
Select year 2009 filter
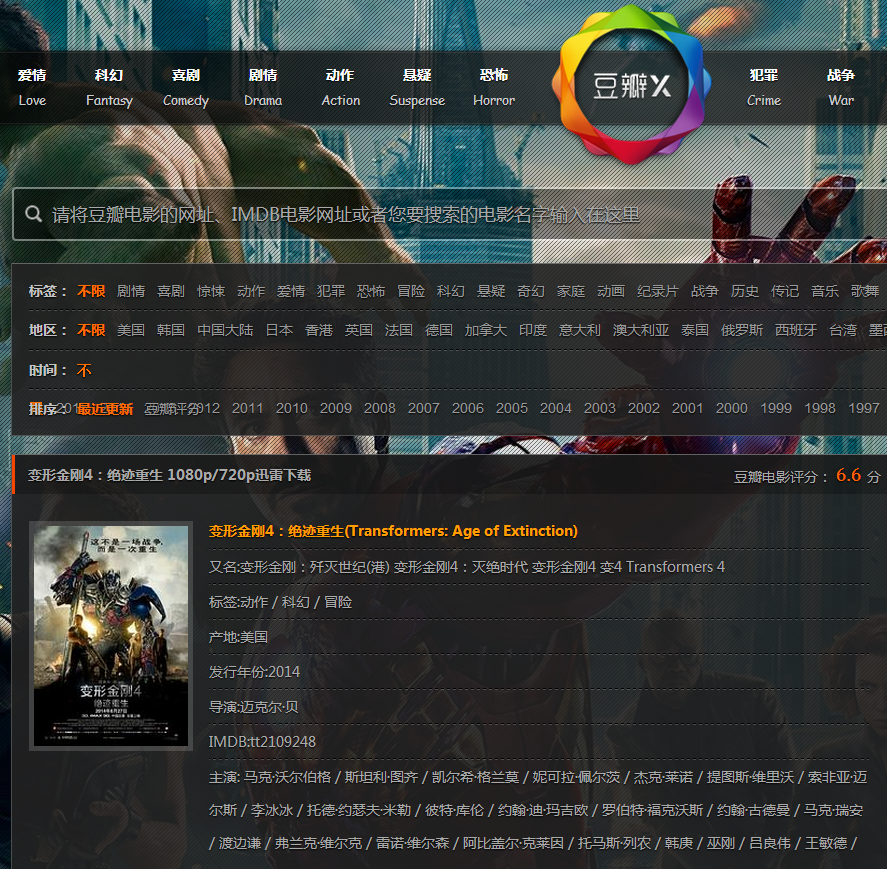[335, 408]
